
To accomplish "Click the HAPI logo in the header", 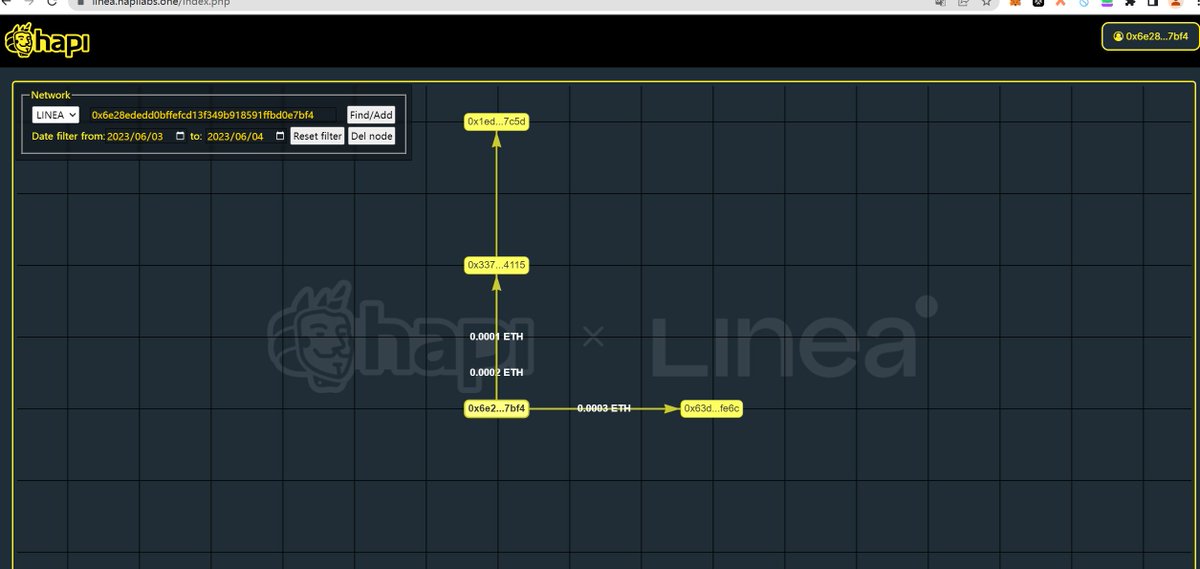I will (48, 42).
